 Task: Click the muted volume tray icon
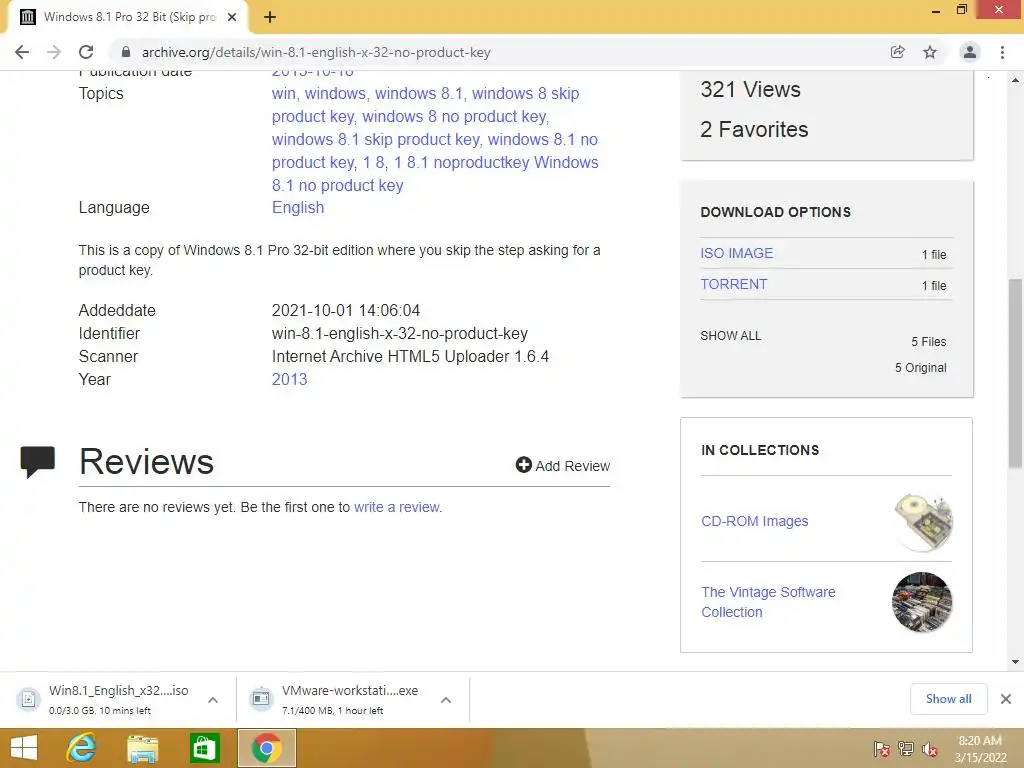tap(930, 749)
